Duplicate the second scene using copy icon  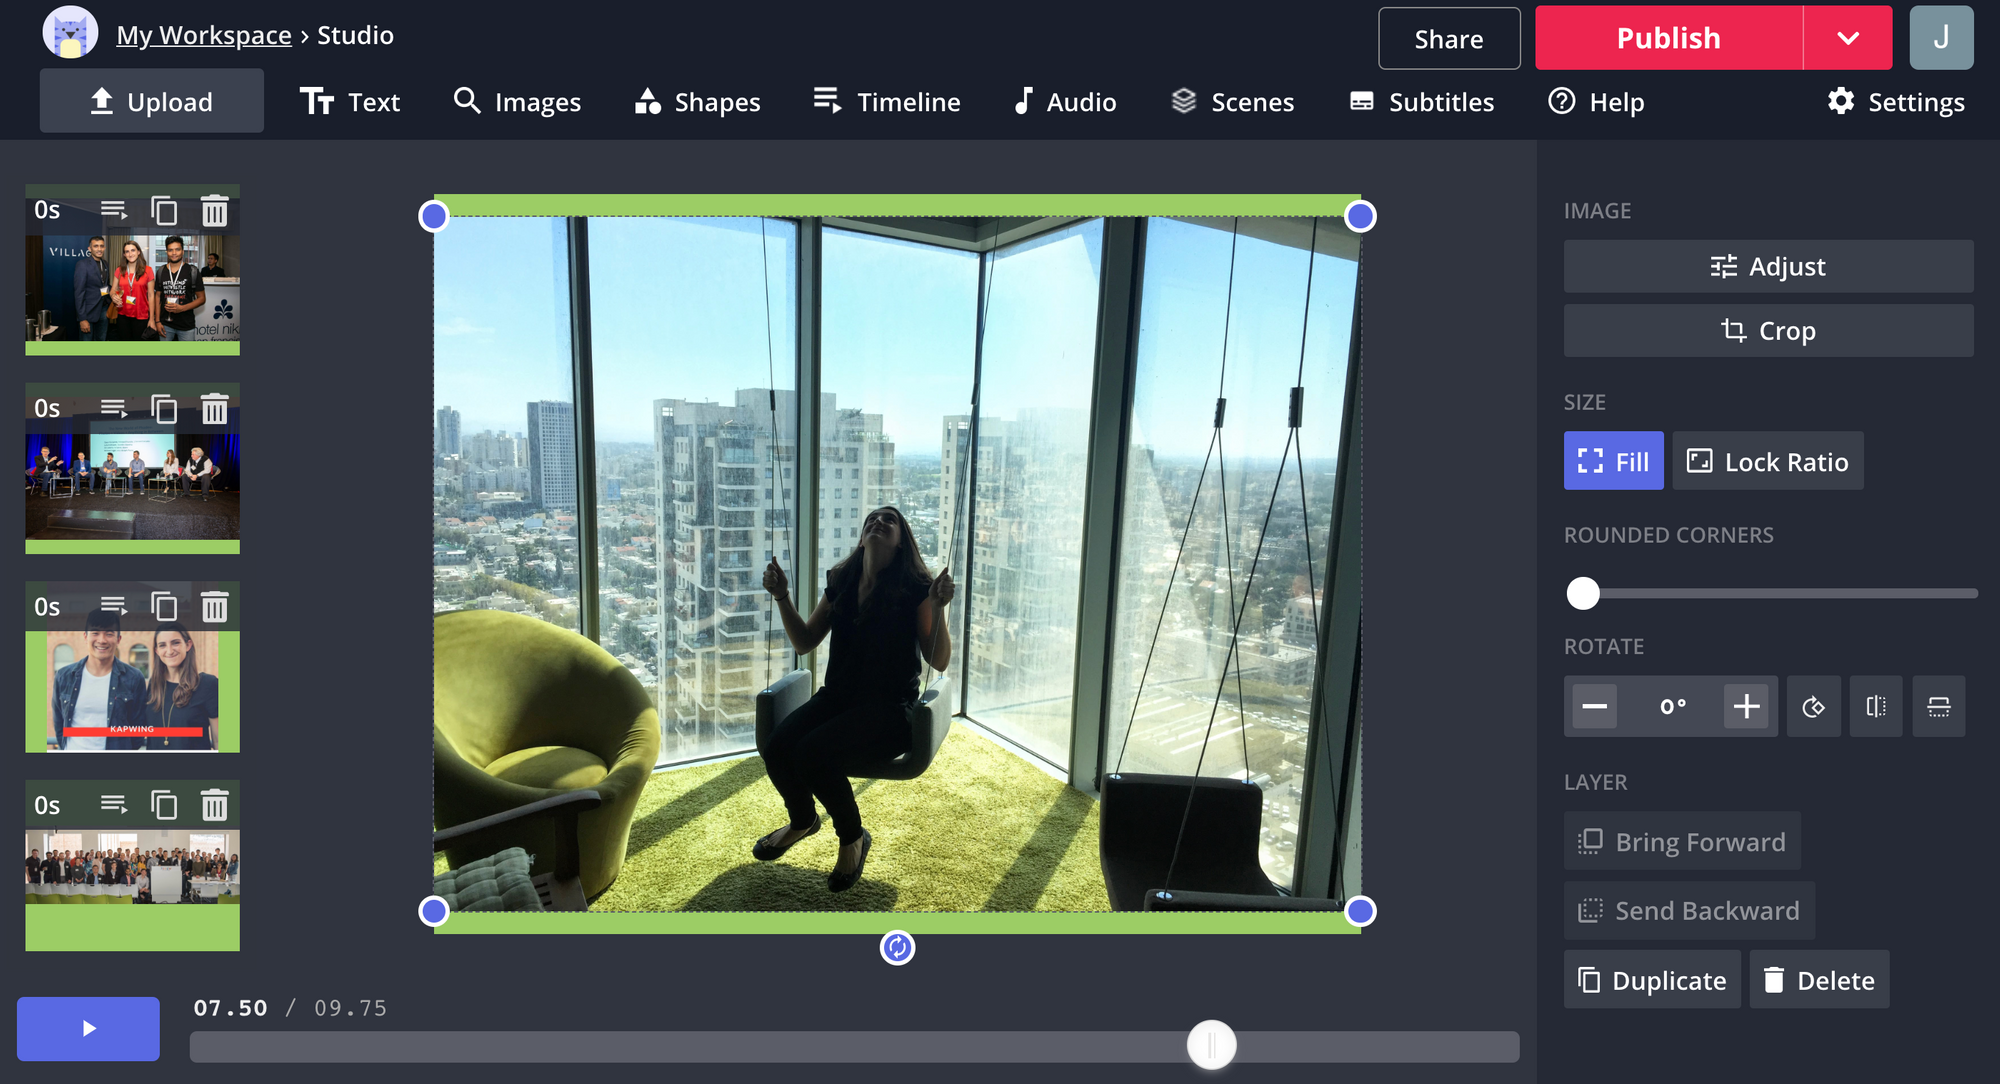point(164,409)
